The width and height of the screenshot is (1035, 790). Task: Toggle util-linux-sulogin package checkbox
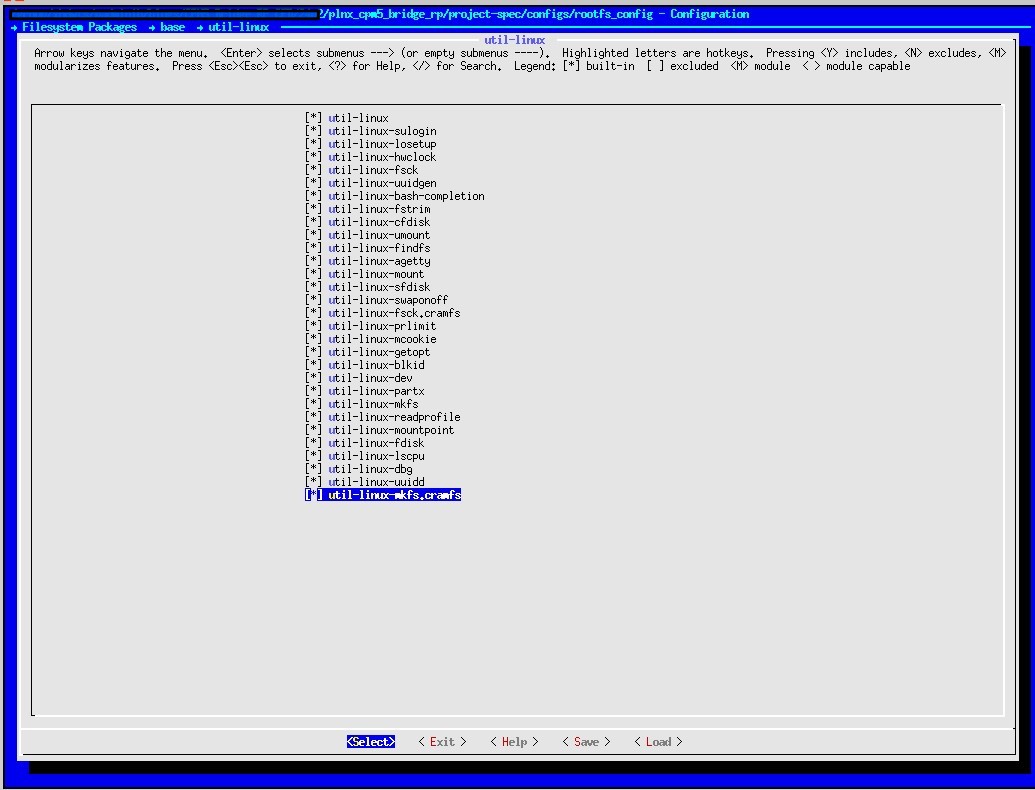(x=314, y=131)
